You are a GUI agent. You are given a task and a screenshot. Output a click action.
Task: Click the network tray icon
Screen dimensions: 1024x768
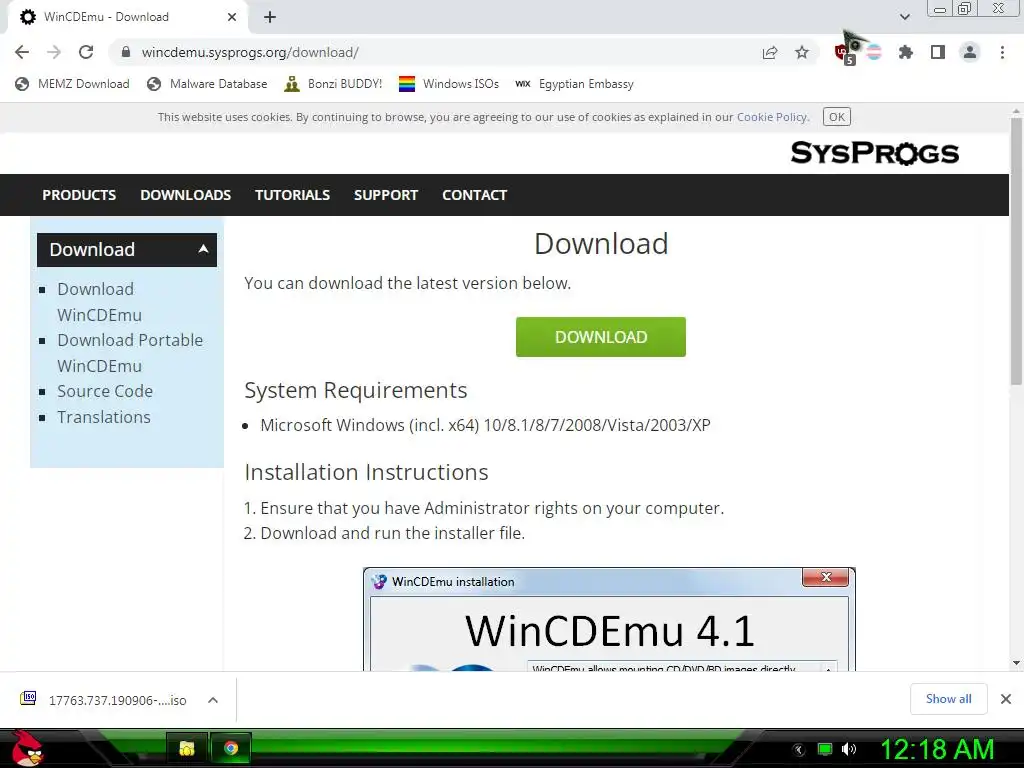[x=825, y=749]
